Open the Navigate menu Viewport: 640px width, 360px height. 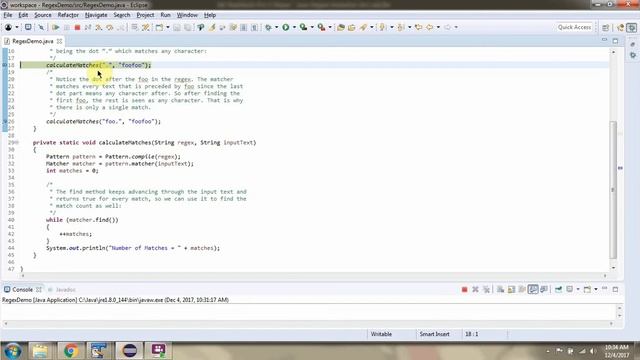[x=96, y=15]
